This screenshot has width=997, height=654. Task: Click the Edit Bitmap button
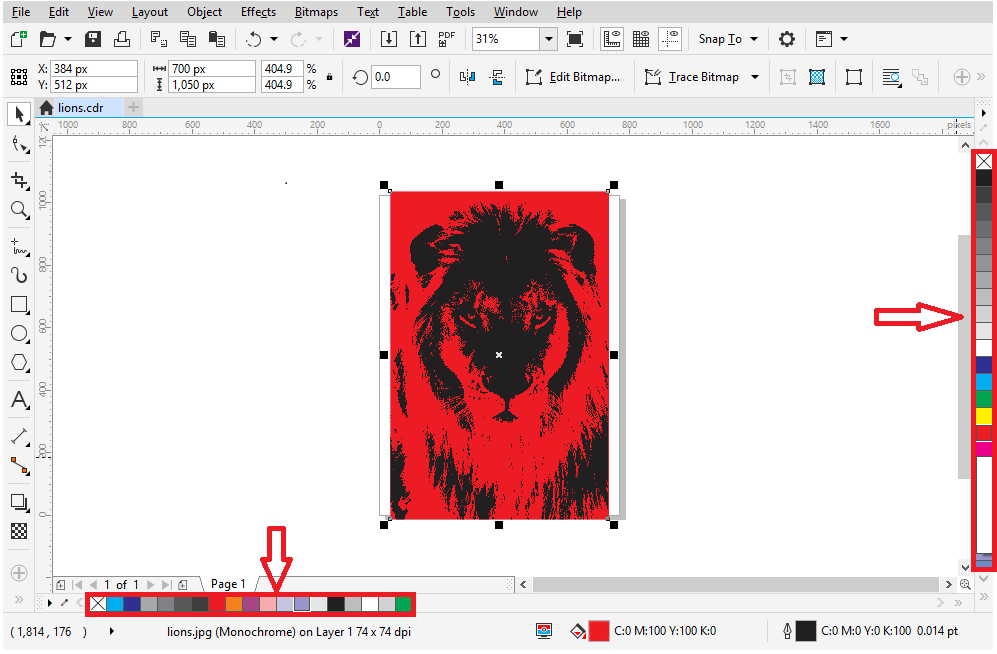tap(573, 76)
